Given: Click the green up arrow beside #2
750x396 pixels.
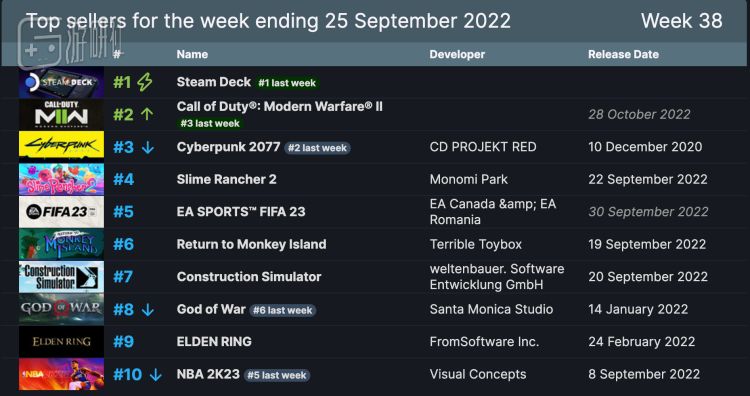Looking at the screenshot, I should (147, 114).
